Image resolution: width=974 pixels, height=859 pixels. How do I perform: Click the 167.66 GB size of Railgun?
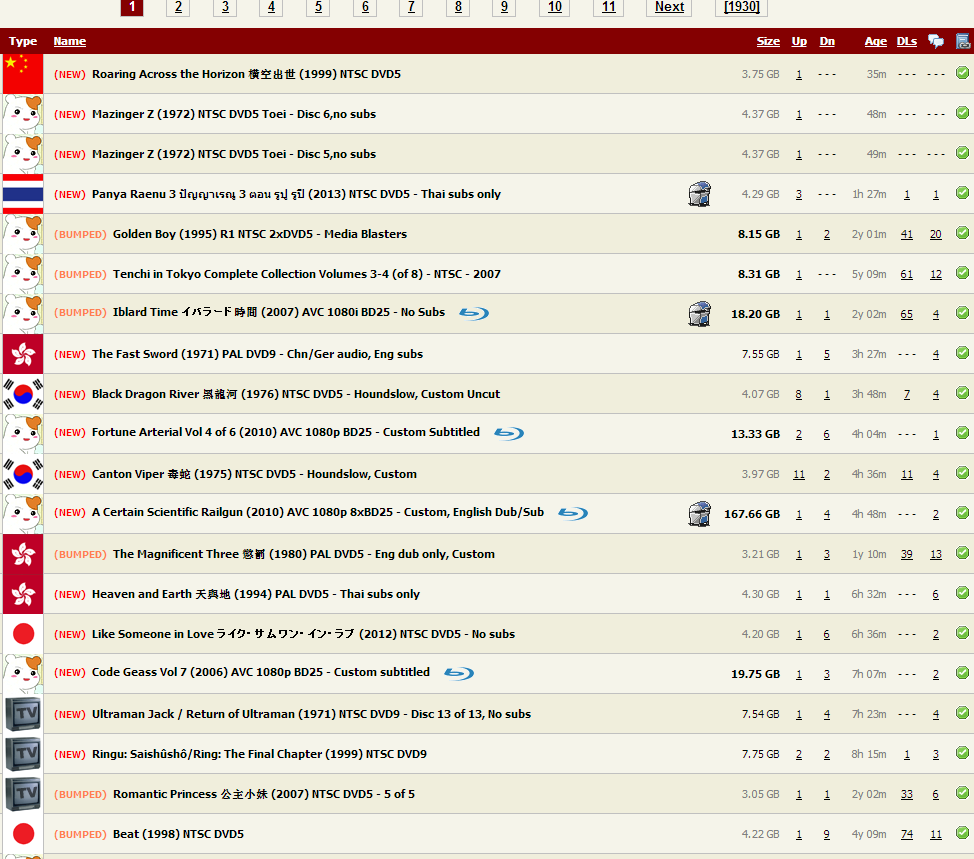pos(752,514)
